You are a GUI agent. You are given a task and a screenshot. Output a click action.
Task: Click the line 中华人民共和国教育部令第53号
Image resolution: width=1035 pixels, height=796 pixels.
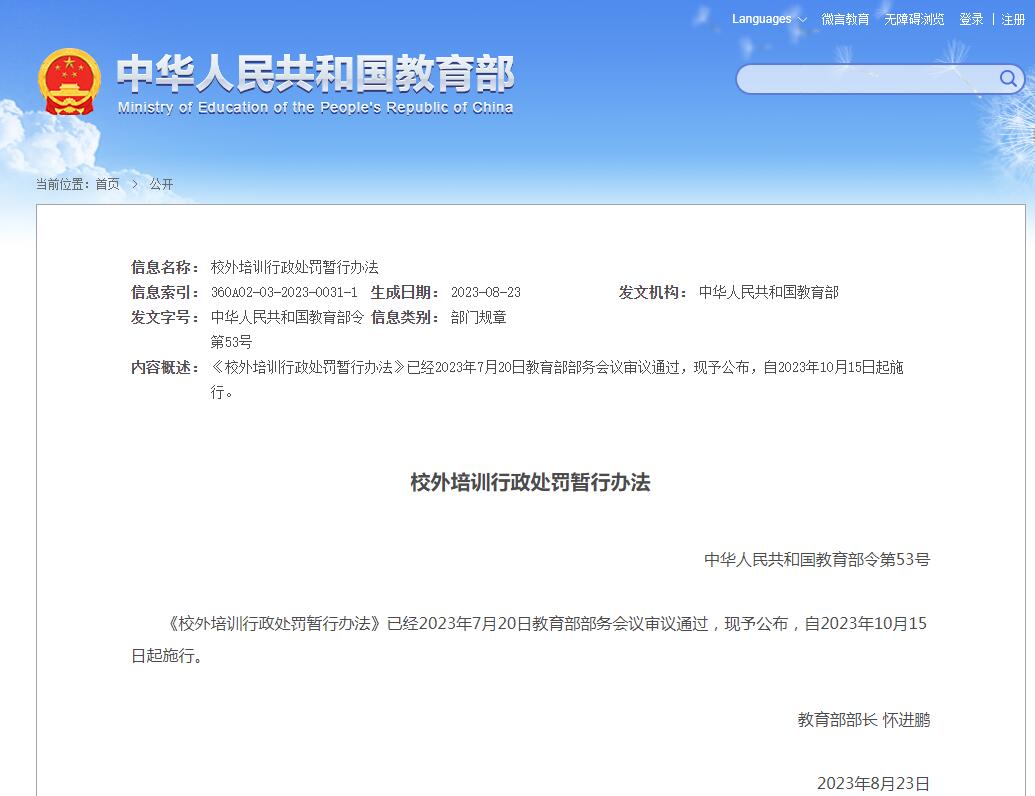point(817,560)
